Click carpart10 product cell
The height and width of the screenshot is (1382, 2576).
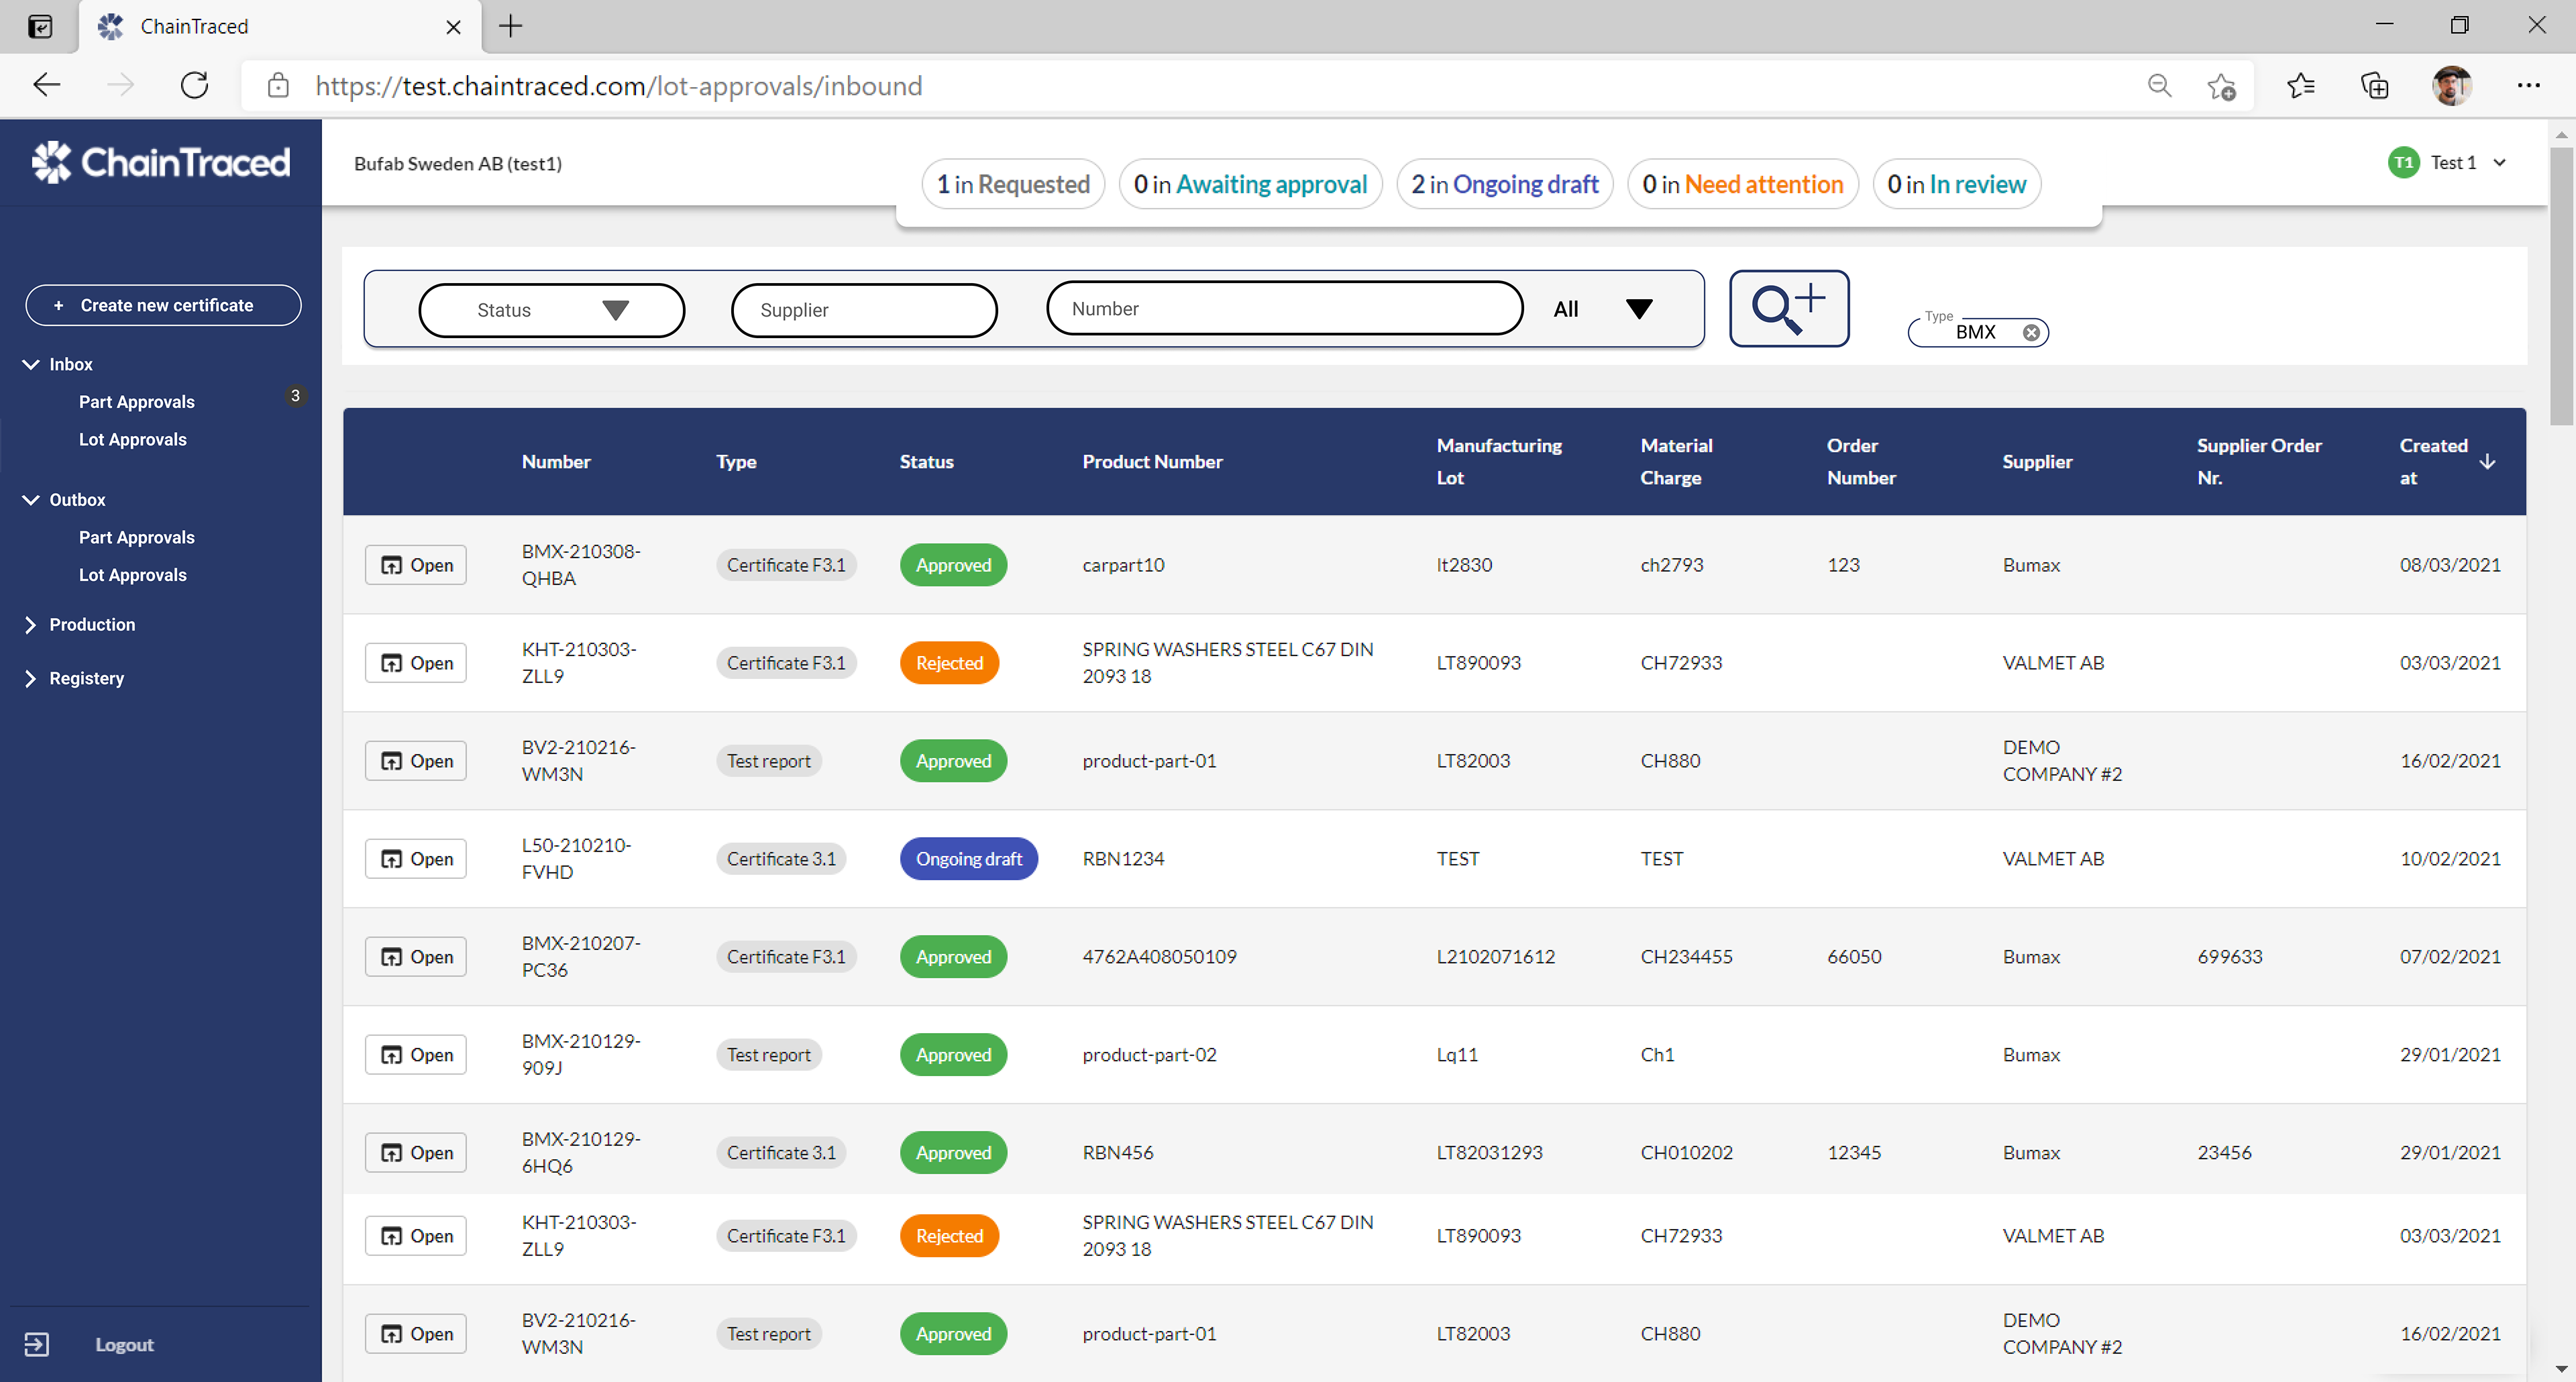1123,565
